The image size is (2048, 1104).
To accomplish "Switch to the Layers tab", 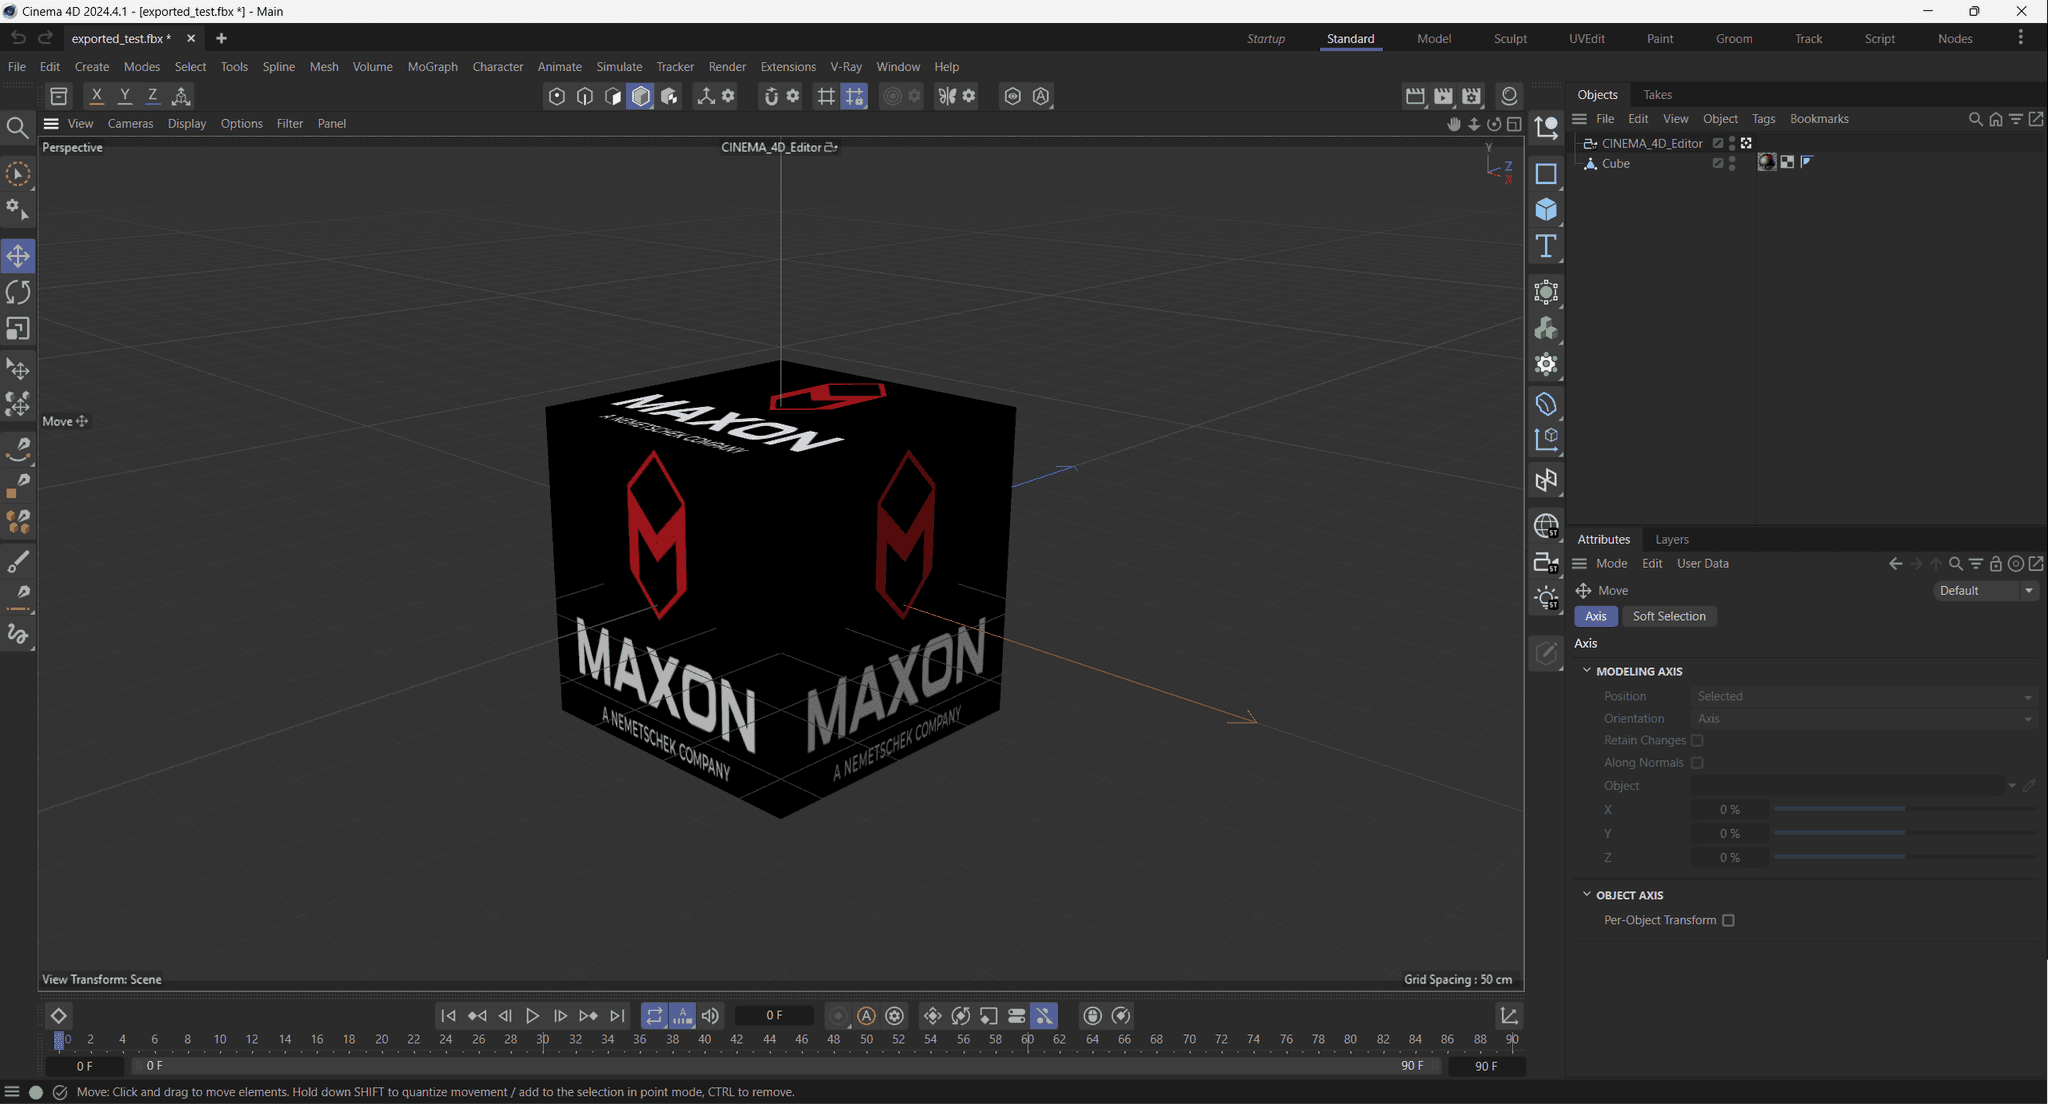I will (1672, 540).
